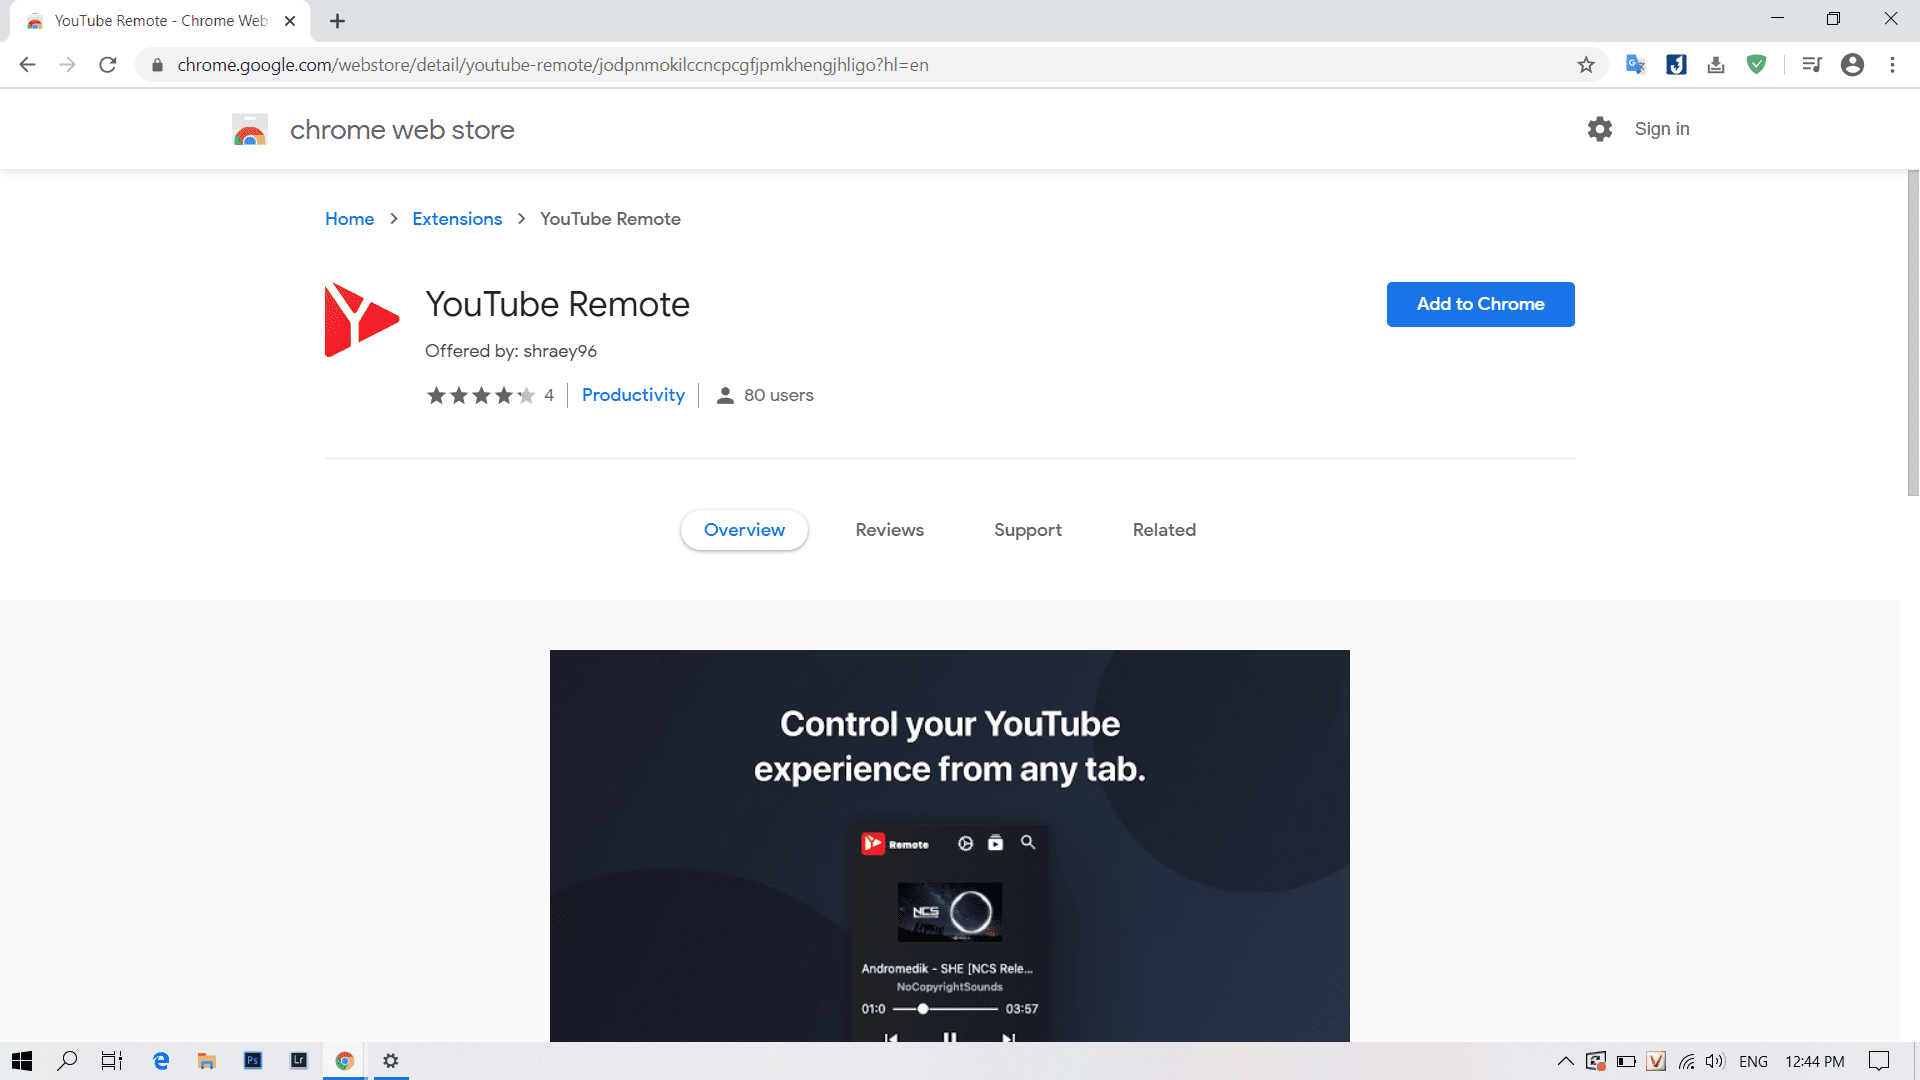
Task: Click the '80 users' count text
Action: click(x=778, y=395)
